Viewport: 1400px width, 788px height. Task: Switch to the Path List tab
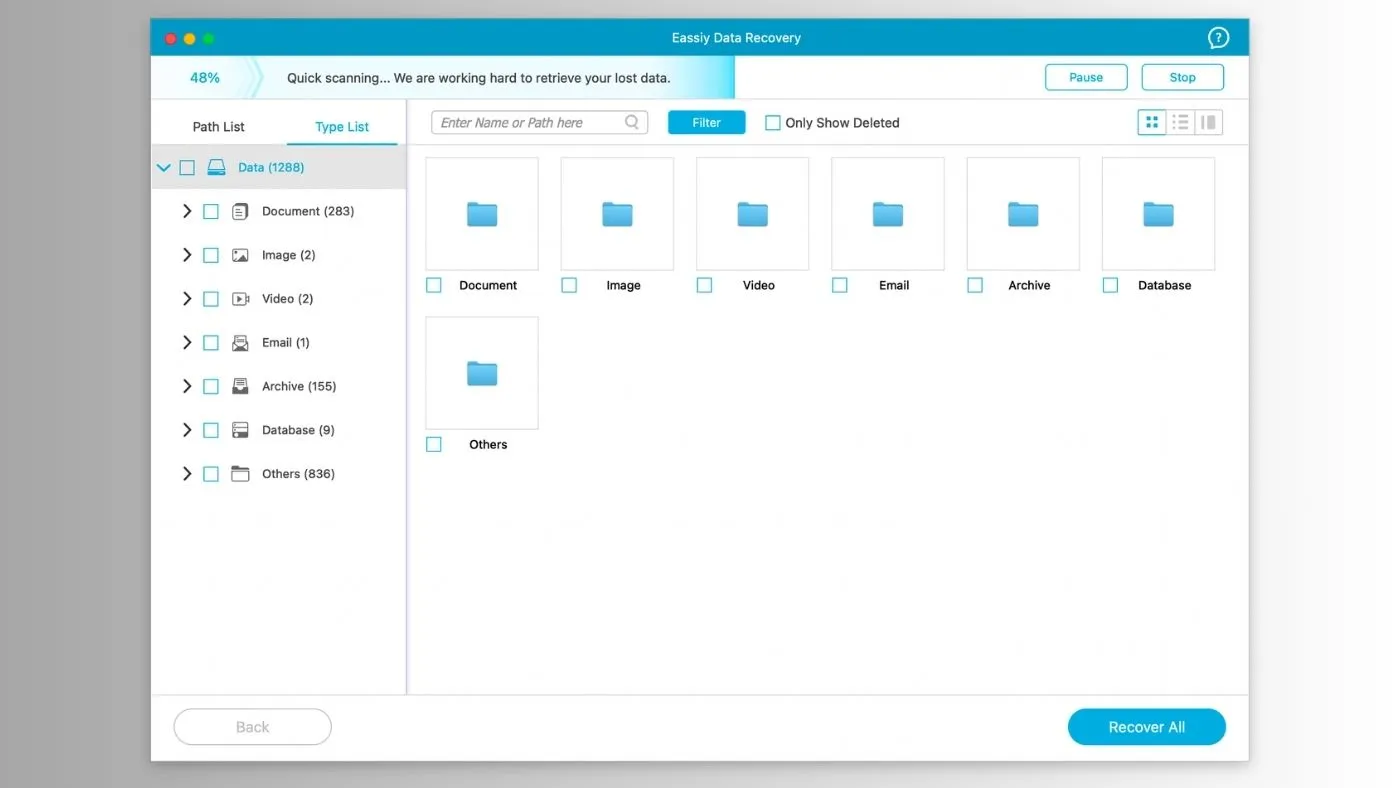(x=219, y=127)
